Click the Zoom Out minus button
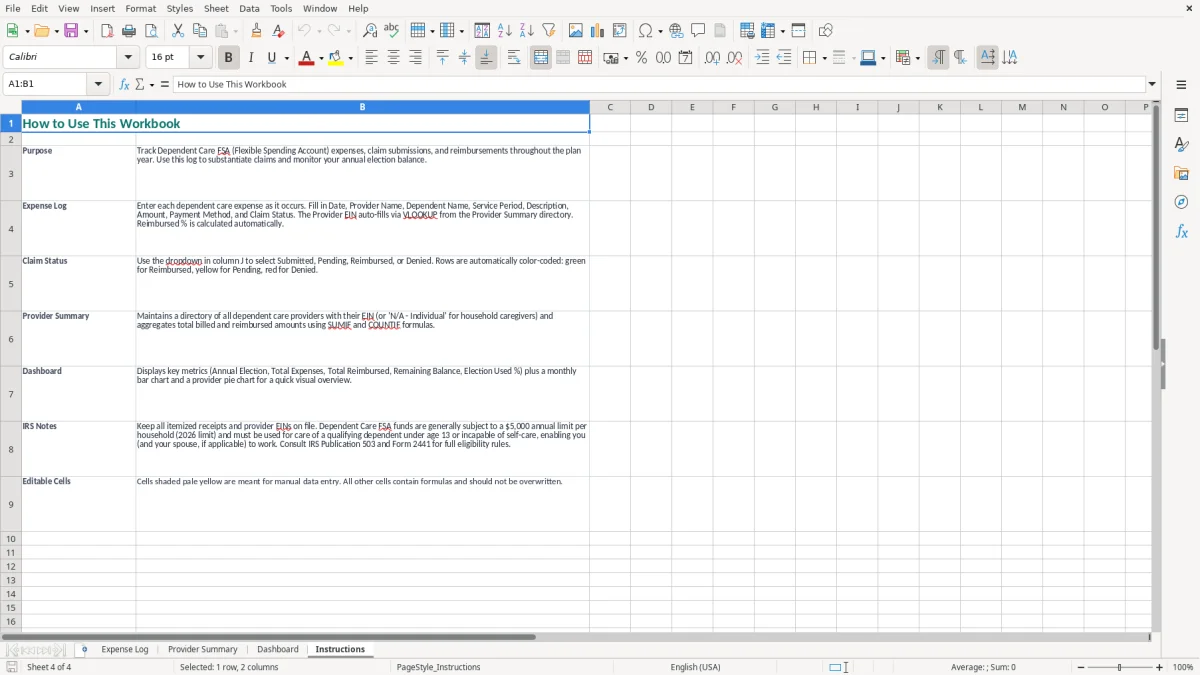Screen dimensions: 1200x675 (x=1080, y=667)
